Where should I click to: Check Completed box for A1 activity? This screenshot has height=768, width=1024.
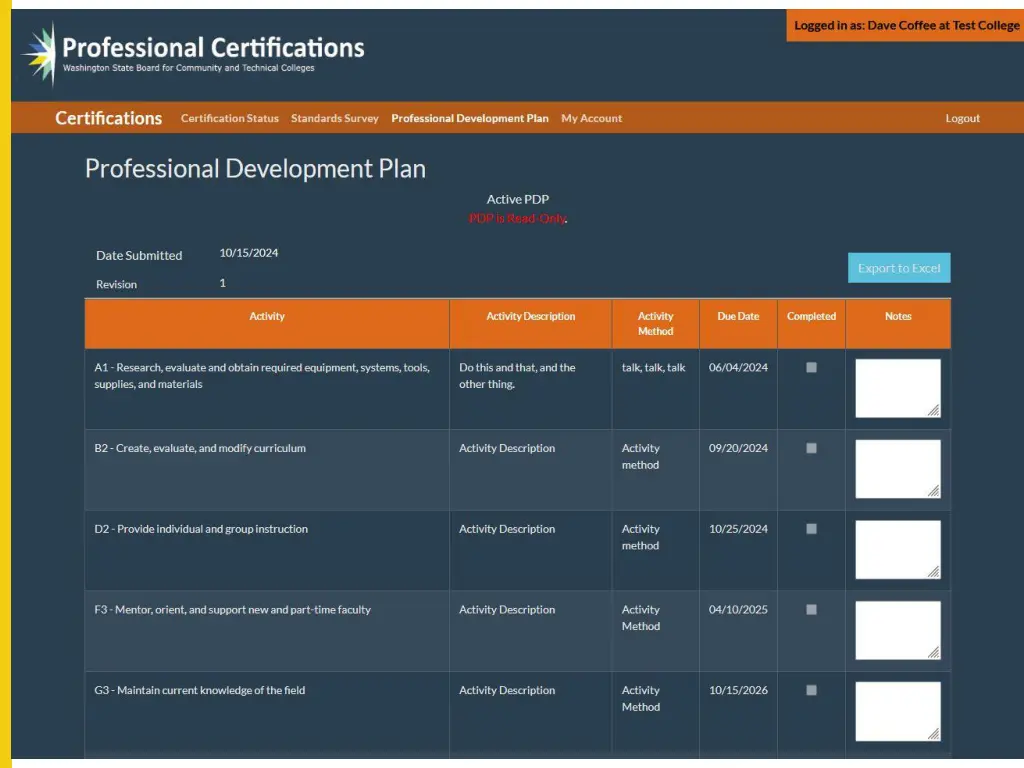(x=811, y=368)
